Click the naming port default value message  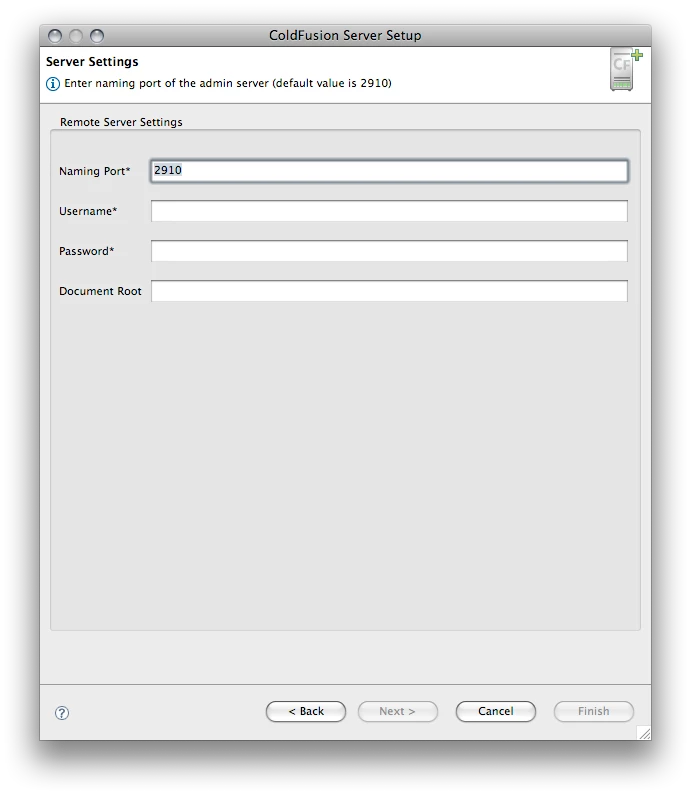(228, 83)
